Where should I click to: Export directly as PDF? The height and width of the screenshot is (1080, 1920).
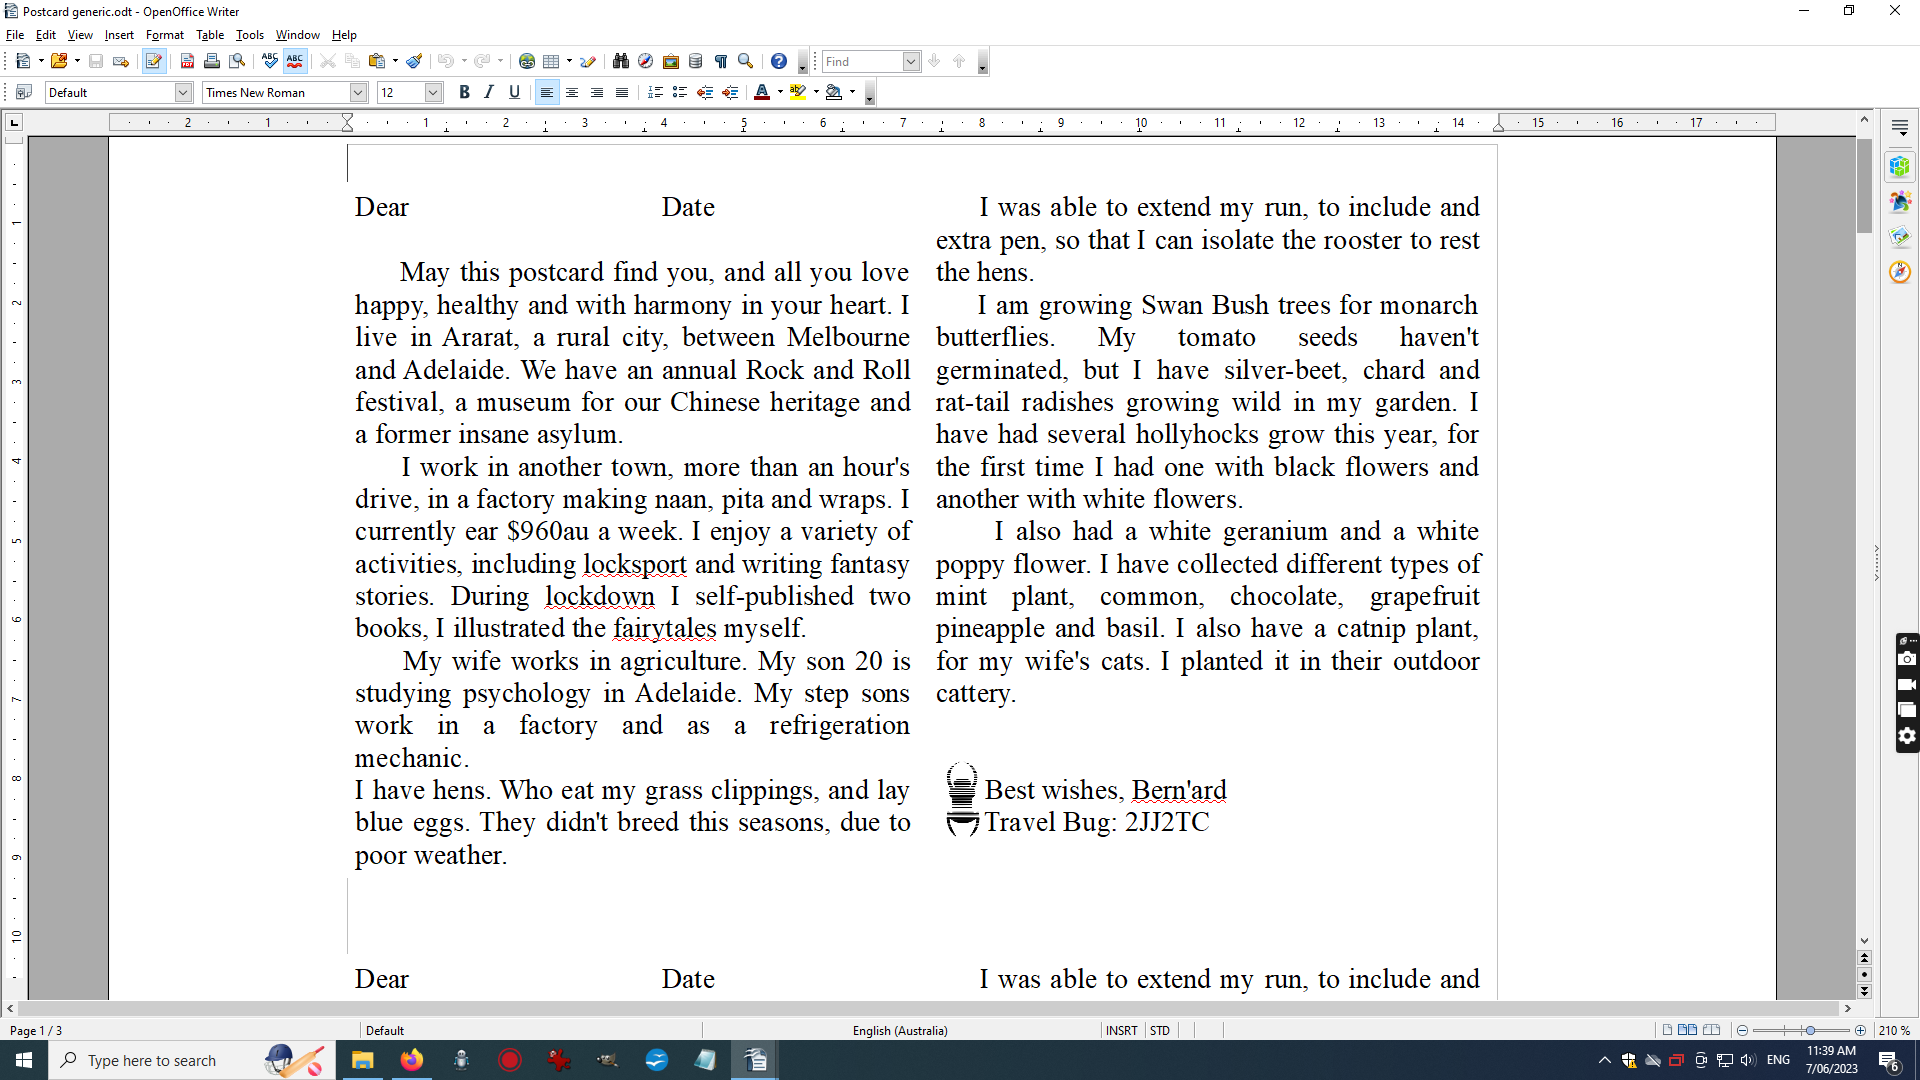click(x=187, y=61)
